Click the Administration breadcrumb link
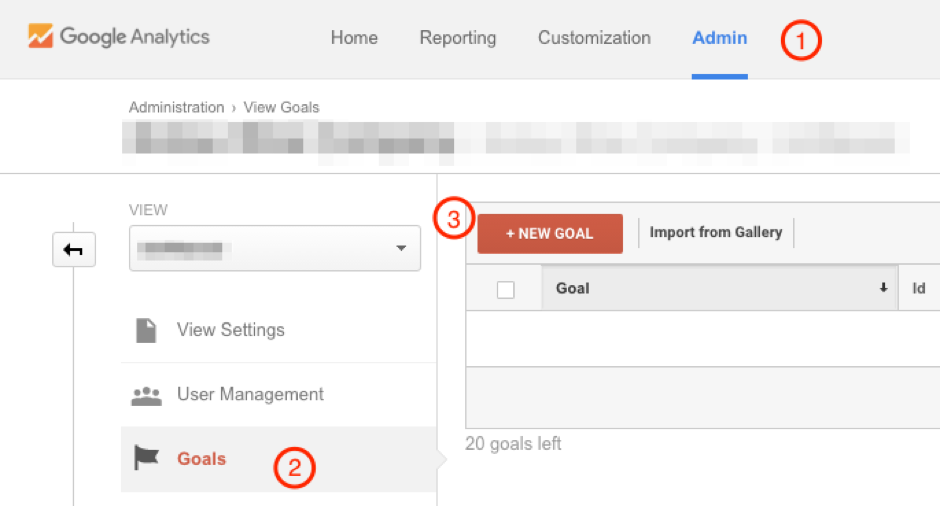This screenshot has width=940, height=506. pyautogui.click(x=176, y=107)
